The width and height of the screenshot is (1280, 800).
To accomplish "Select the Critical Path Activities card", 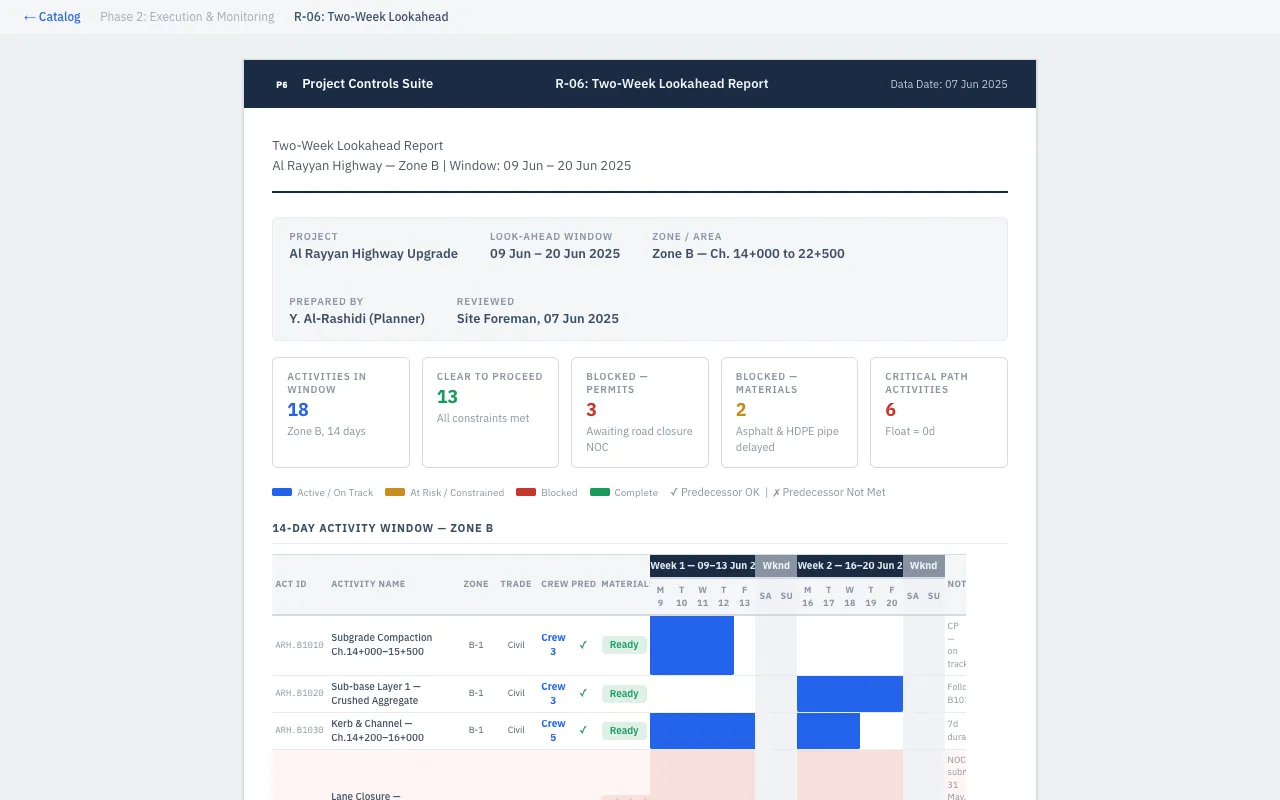I will click(938, 412).
